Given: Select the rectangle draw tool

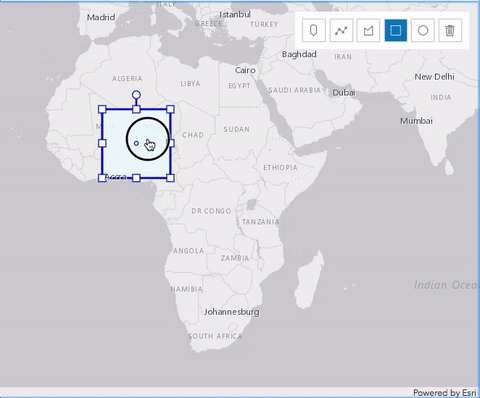Looking at the screenshot, I should click(396, 30).
